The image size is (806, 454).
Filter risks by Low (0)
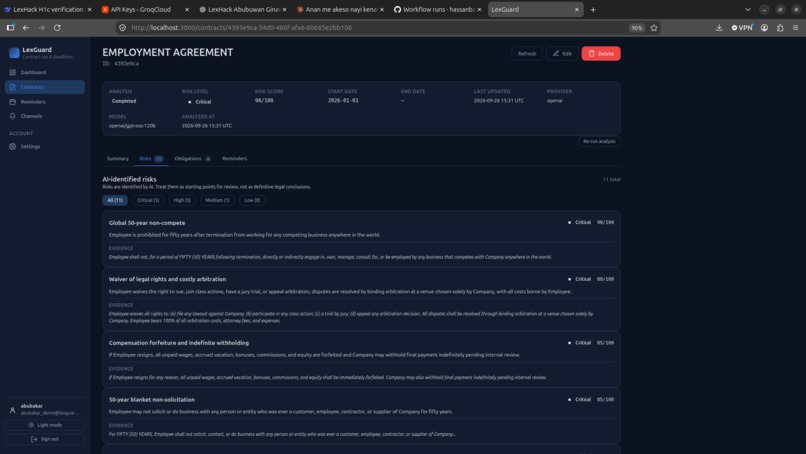(252, 200)
